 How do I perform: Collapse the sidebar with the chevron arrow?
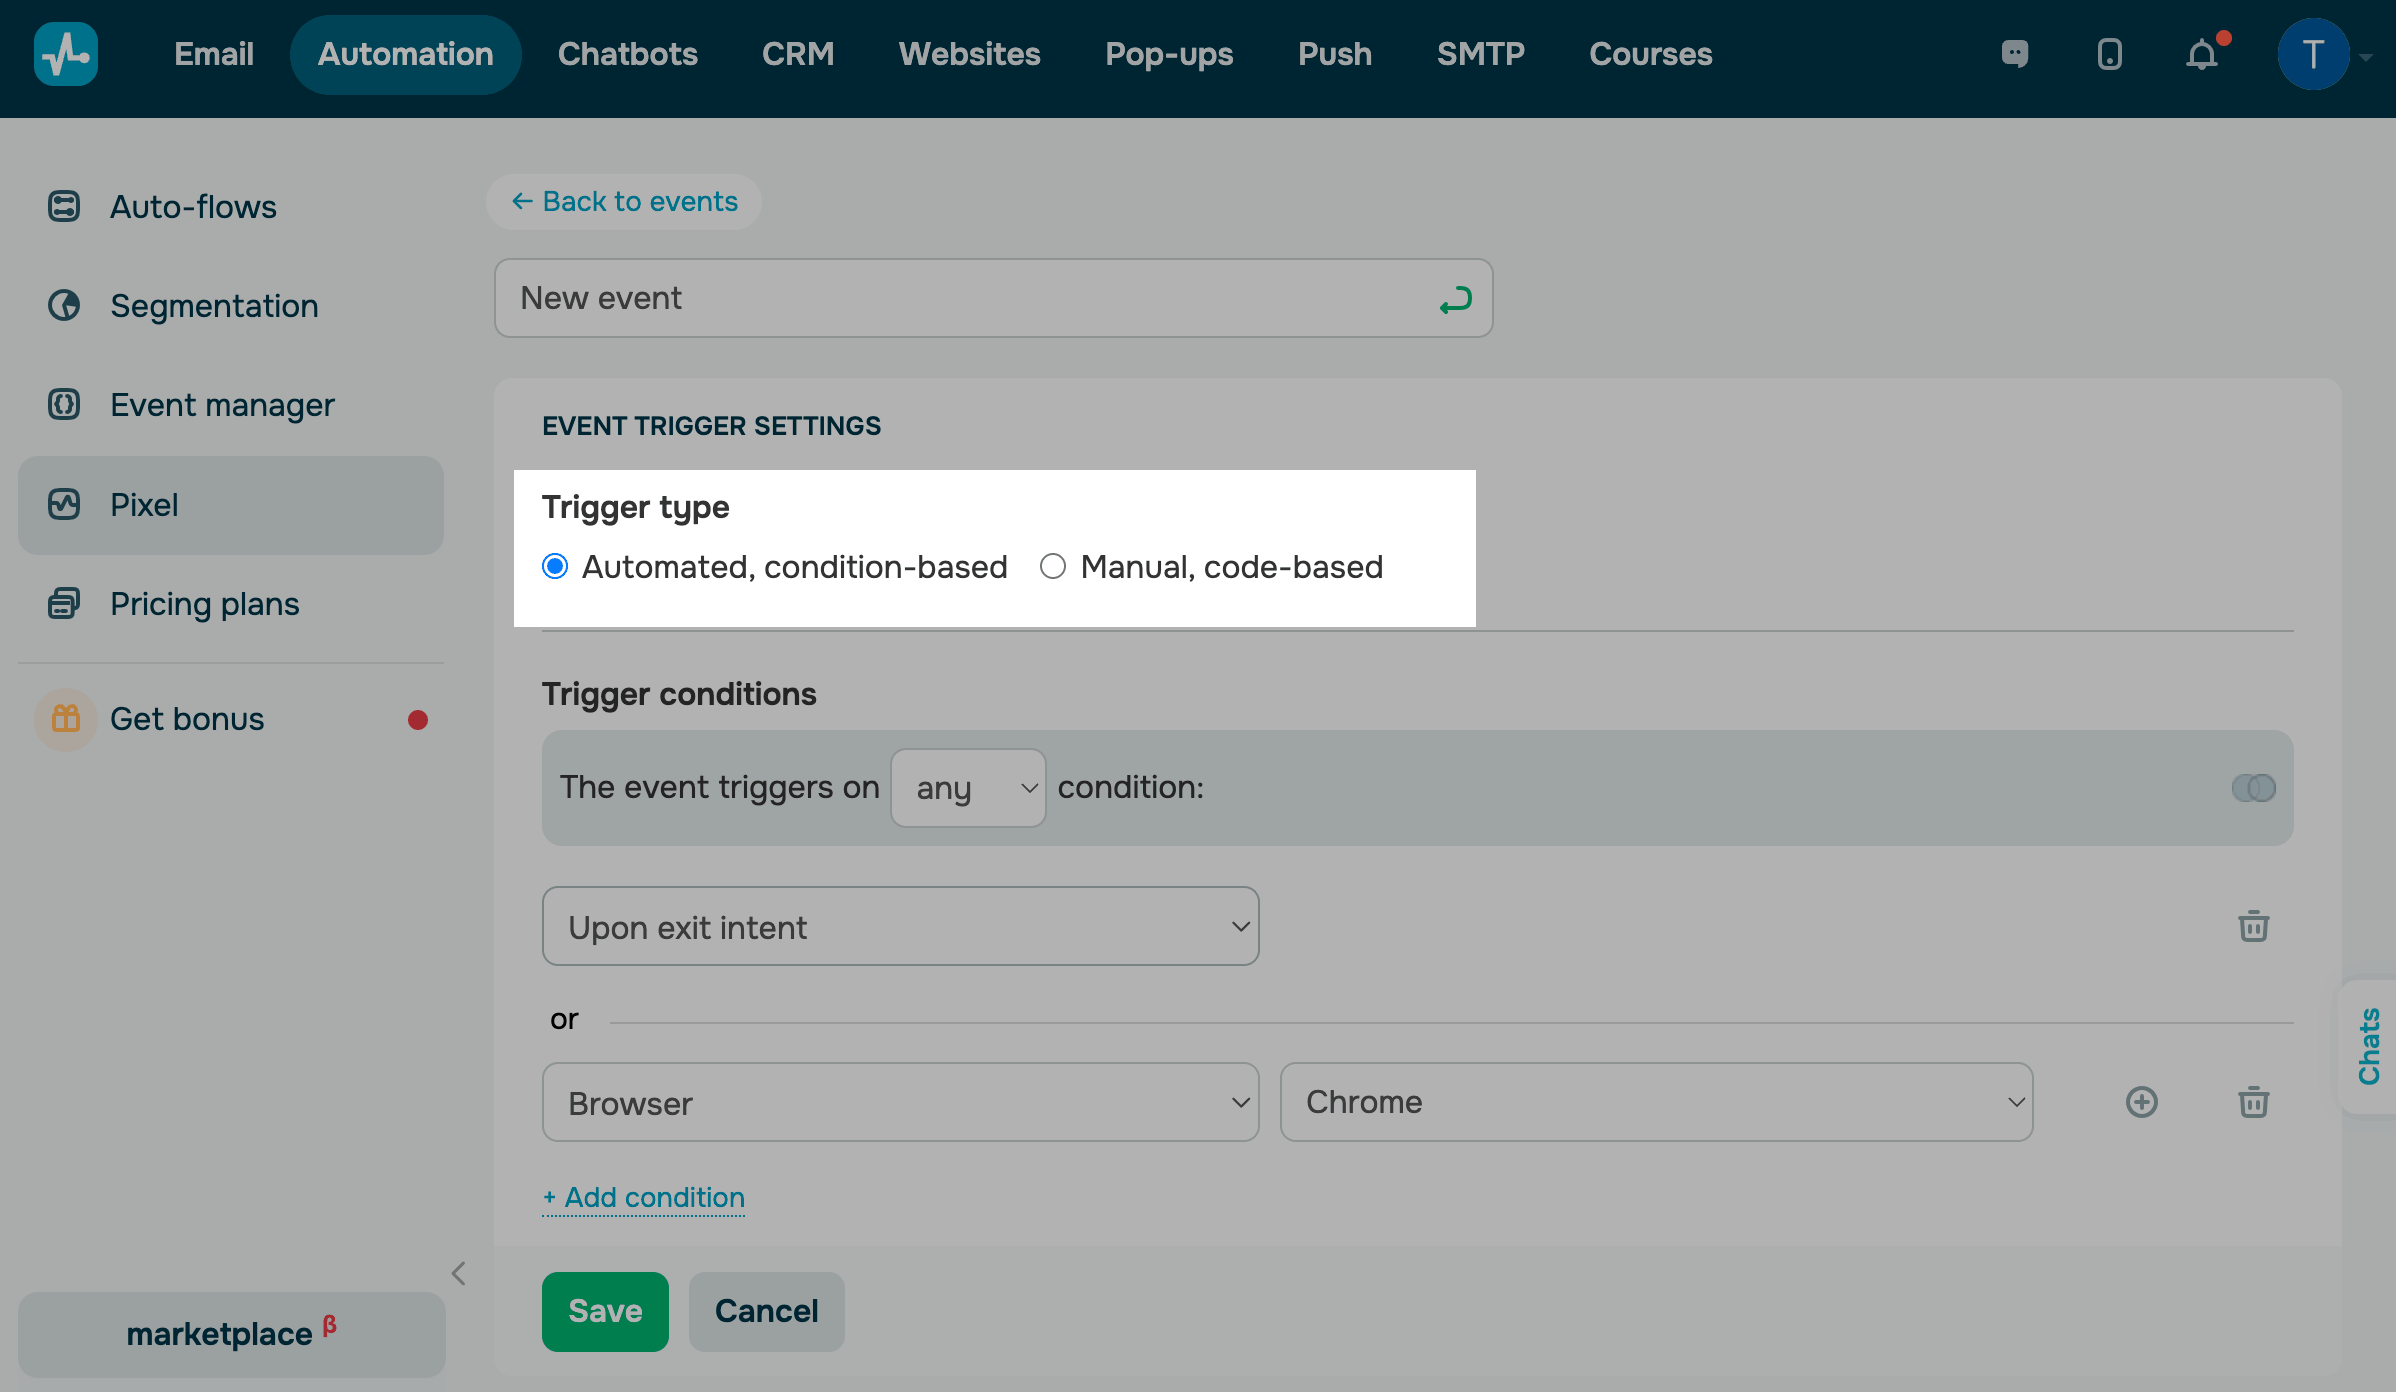(459, 1273)
